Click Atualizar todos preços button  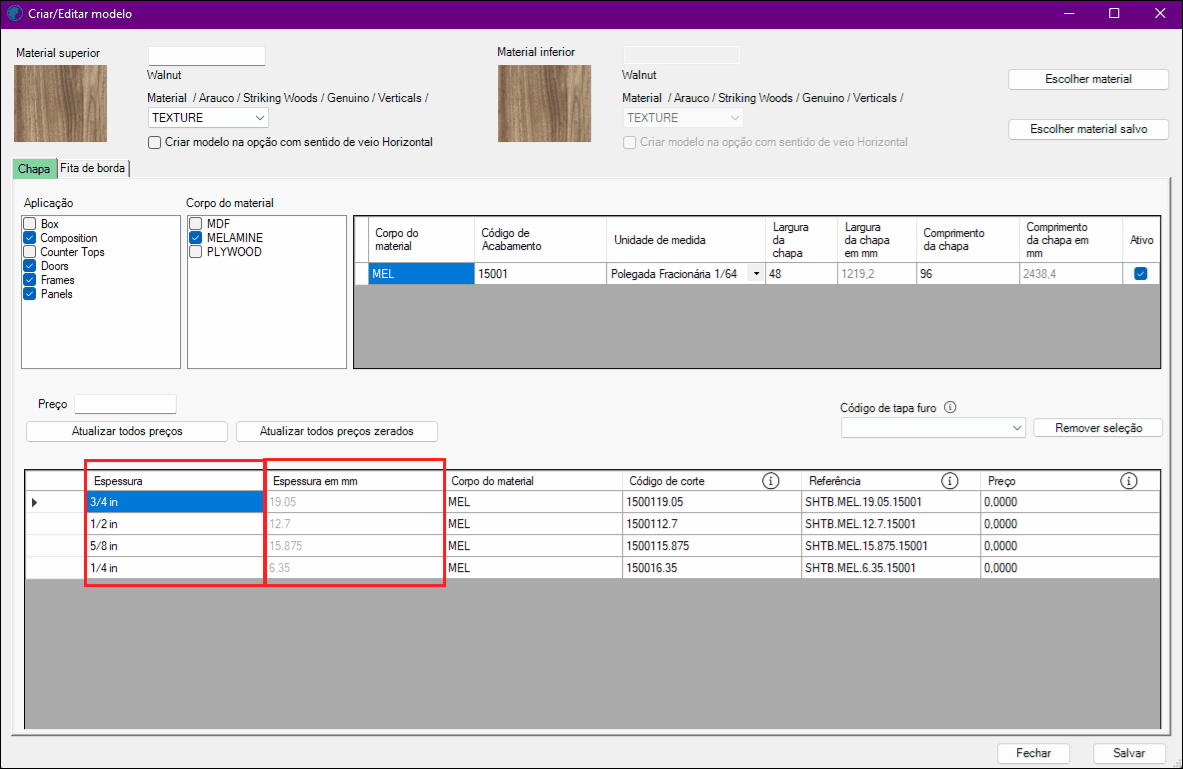click(127, 432)
